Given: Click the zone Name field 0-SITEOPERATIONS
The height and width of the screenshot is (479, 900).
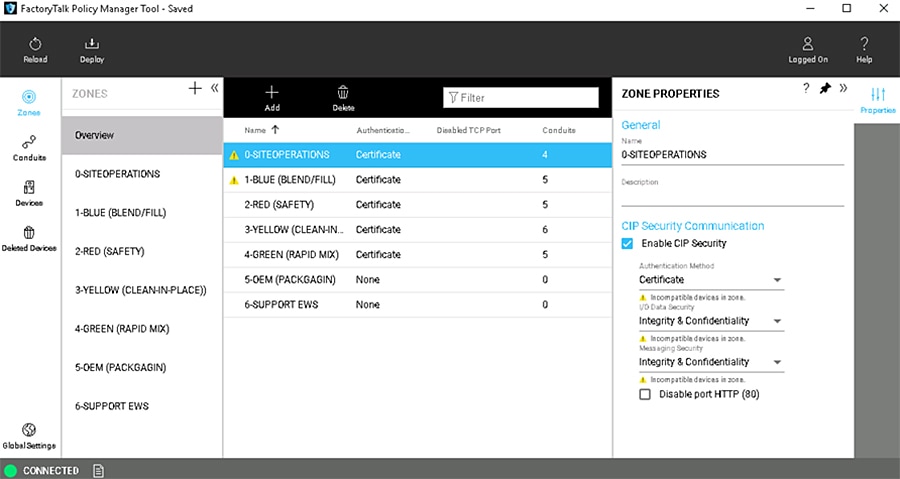Looking at the screenshot, I should pyautogui.click(x=732, y=155).
